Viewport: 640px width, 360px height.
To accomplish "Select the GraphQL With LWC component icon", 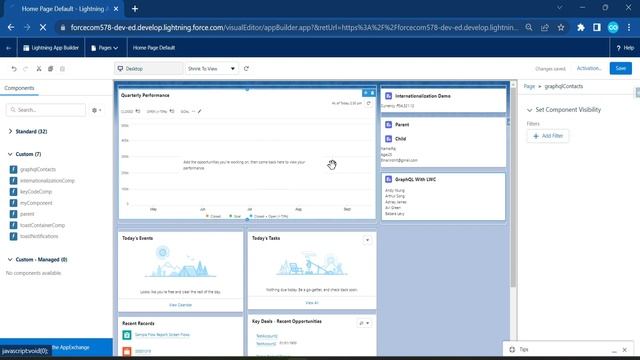I will [x=389, y=179].
